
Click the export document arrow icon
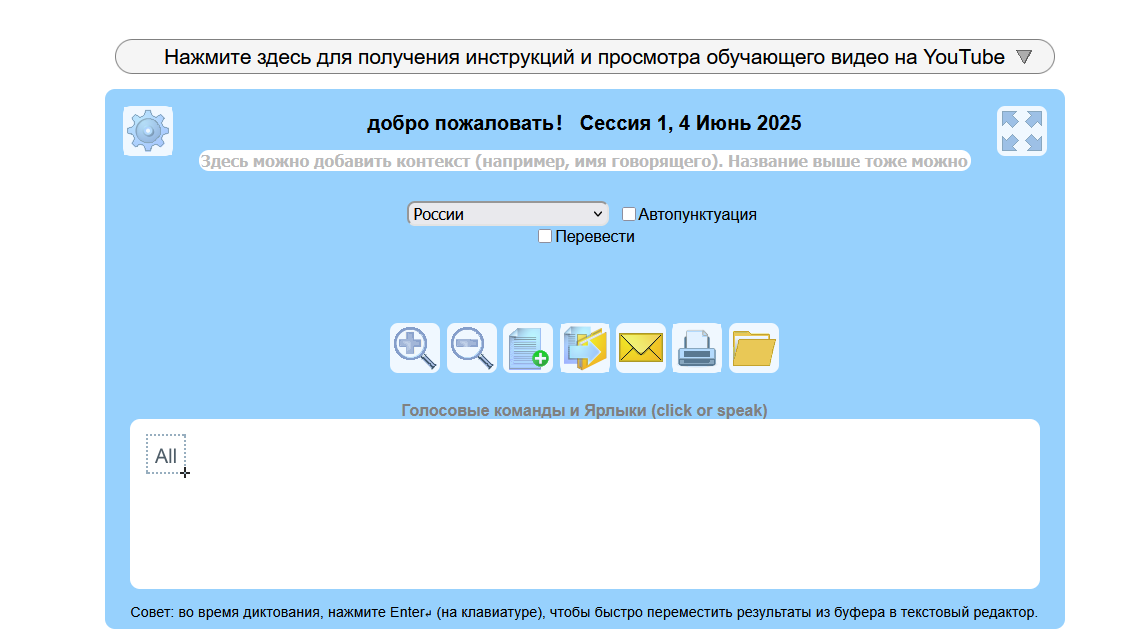585,348
